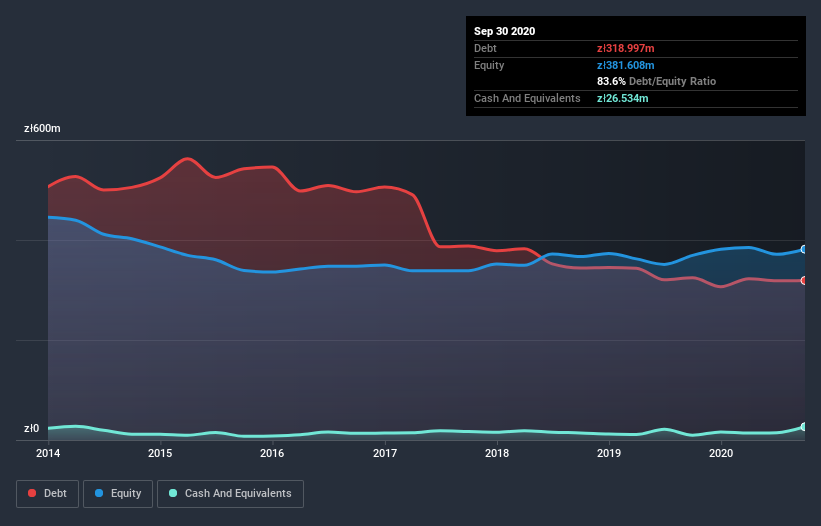This screenshot has height=526, width=821.
Task: Click the 2017 x-axis label
Action: 385,453
